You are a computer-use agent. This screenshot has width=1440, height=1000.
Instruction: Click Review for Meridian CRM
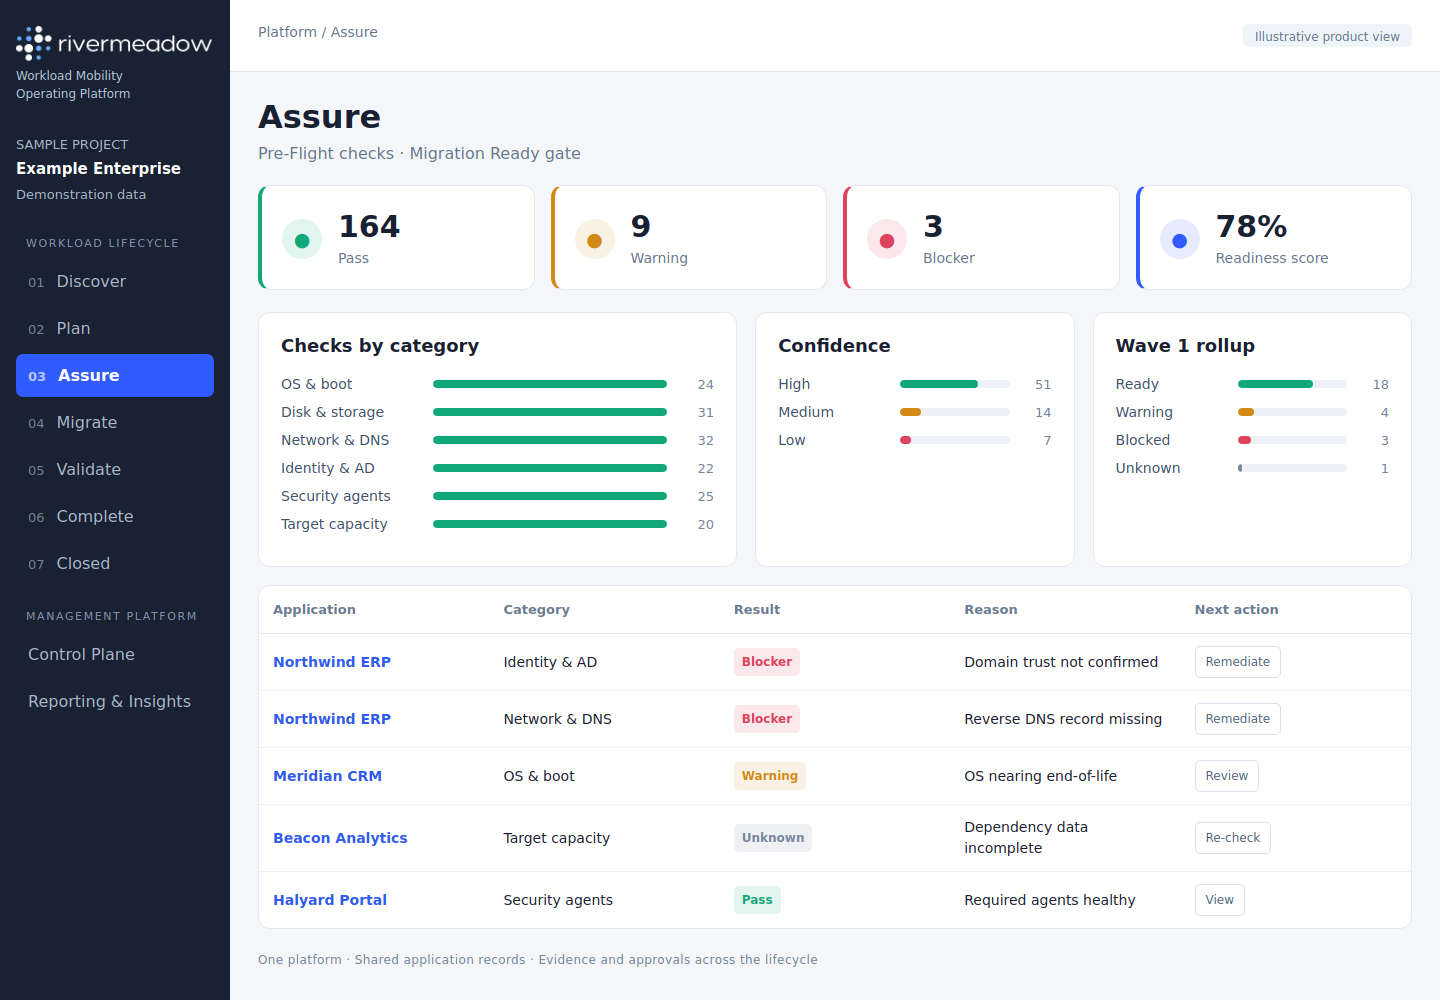tap(1227, 776)
